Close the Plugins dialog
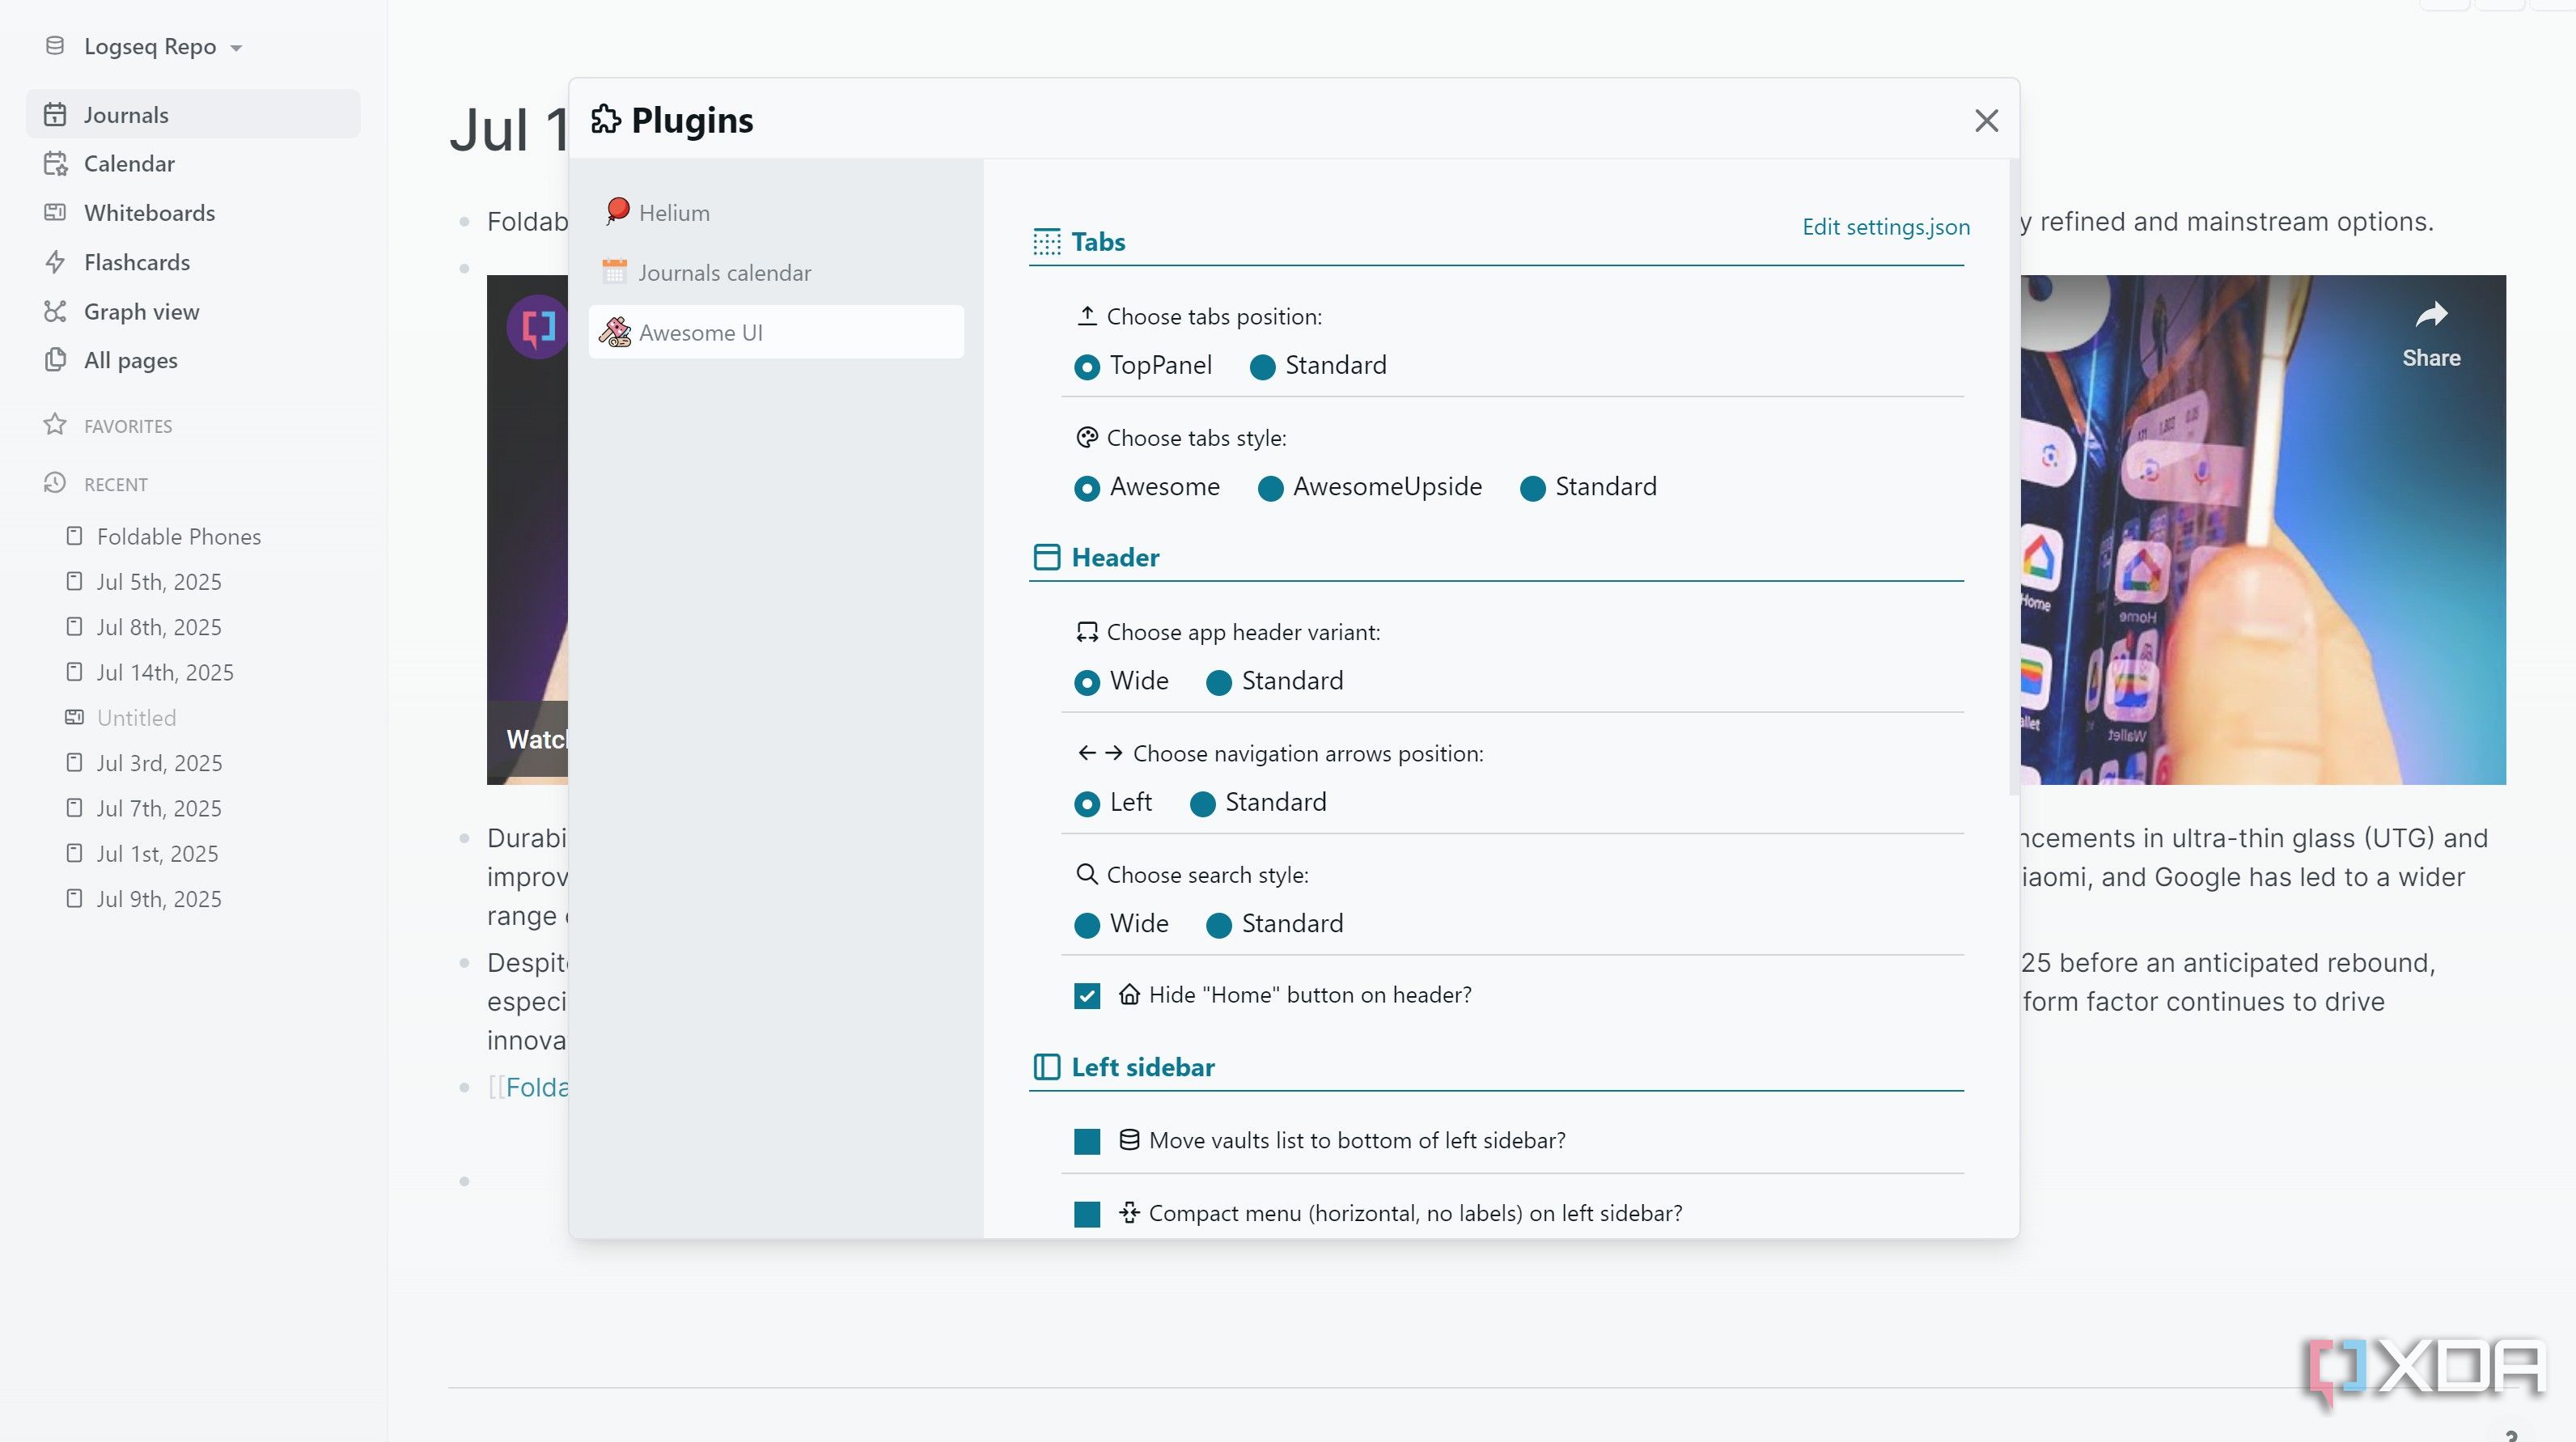The width and height of the screenshot is (2576, 1442). click(1986, 121)
